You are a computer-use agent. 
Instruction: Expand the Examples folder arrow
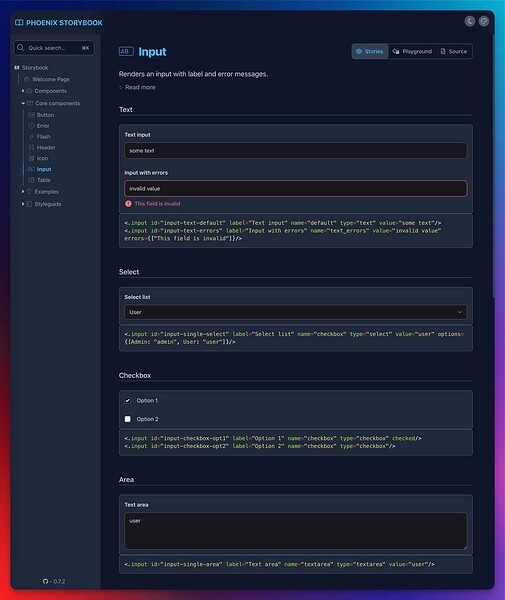pyautogui.click(x=23, y=191)
